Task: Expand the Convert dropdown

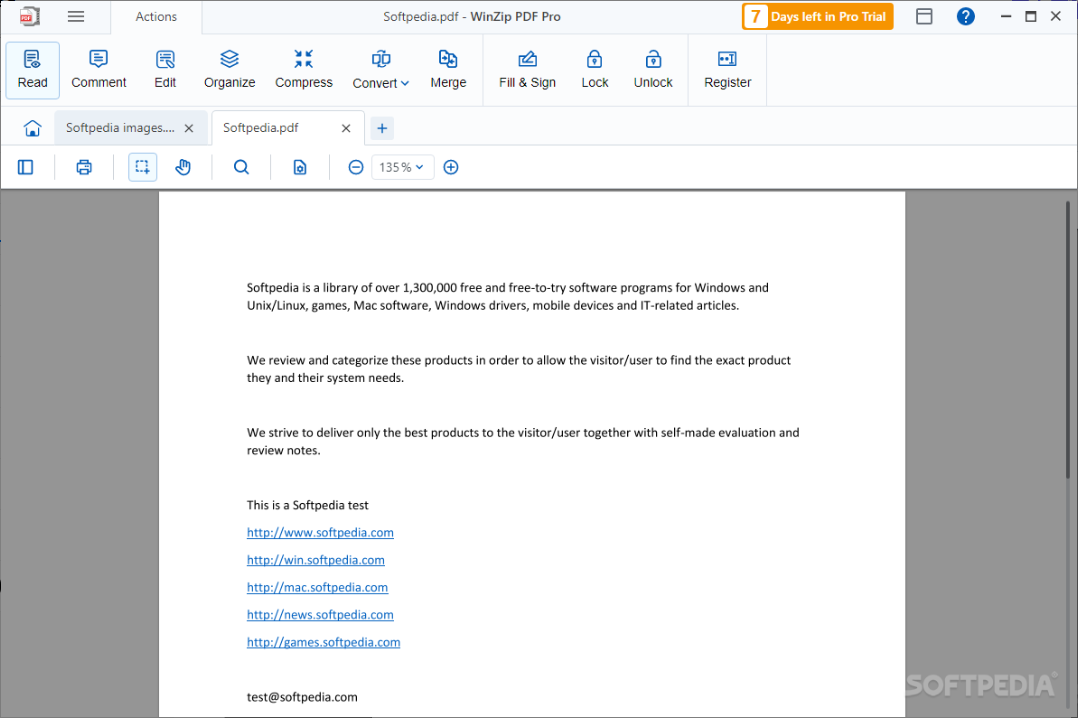Action: [380, 69]
